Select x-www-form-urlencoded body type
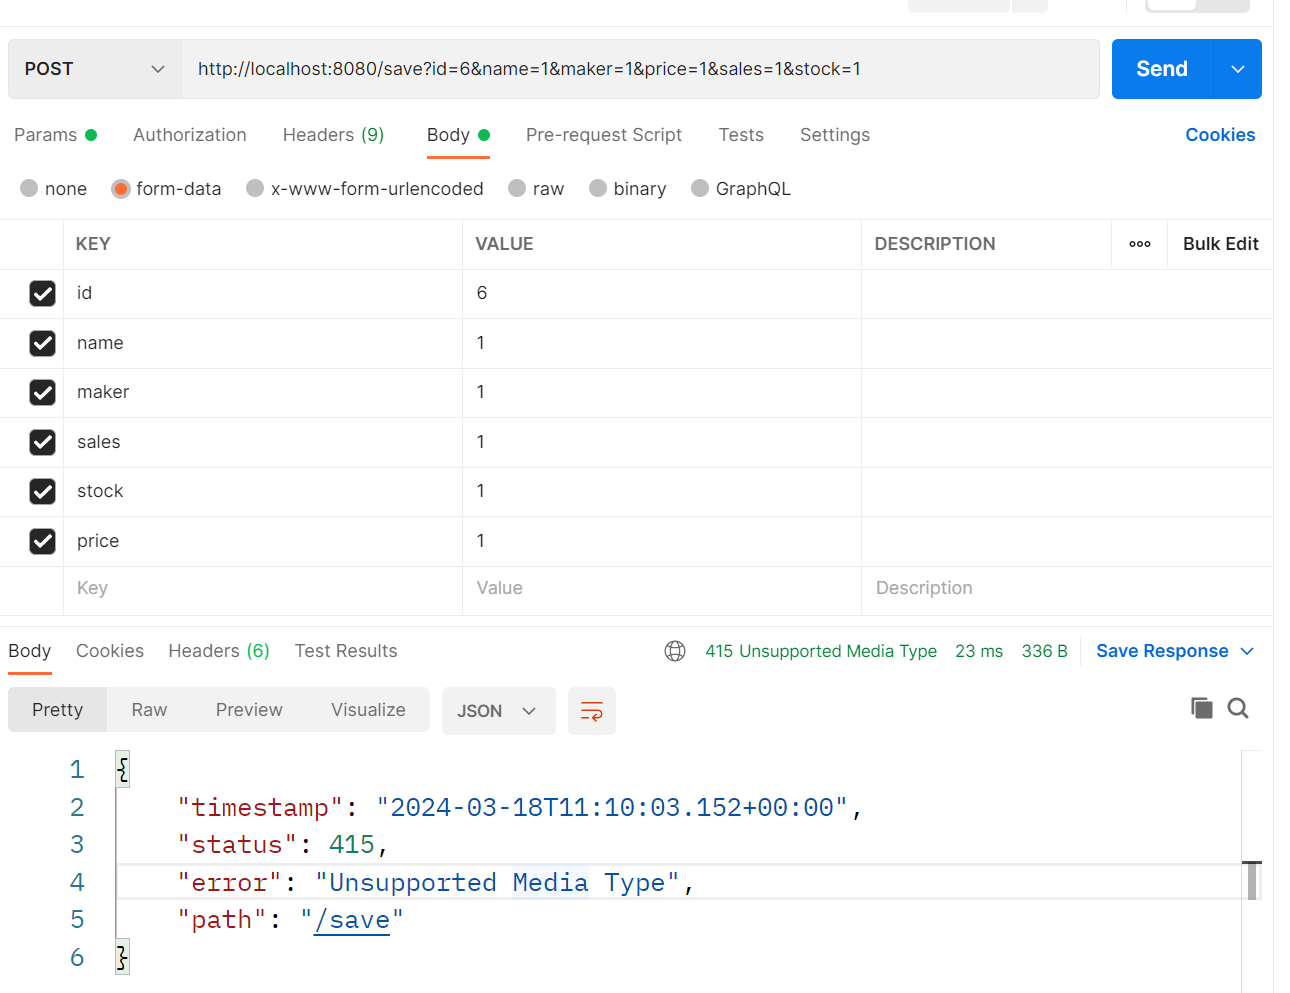The height and width of the screenshot is (993, 1290). pyautogui.click(x=255, y=188)
